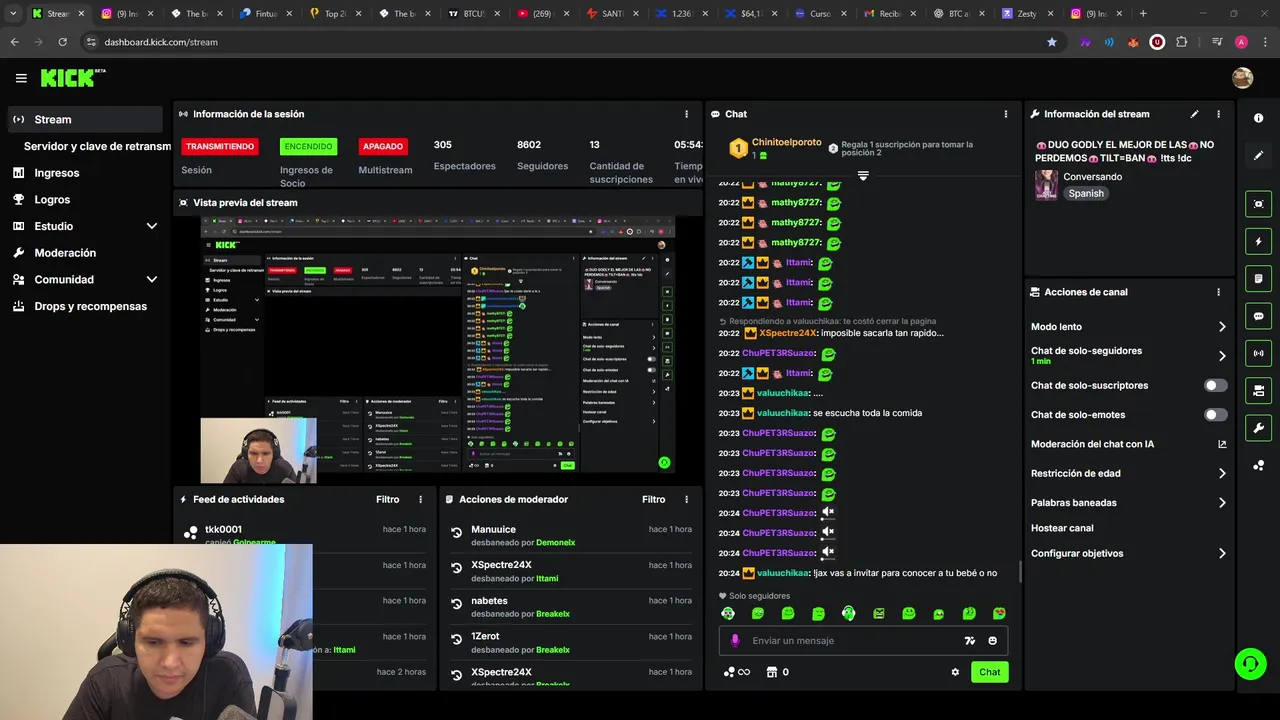Click the pencil edit icon in right toolbar
This screenshot has height=720, width=1280.
click(x=1258, y=156)
